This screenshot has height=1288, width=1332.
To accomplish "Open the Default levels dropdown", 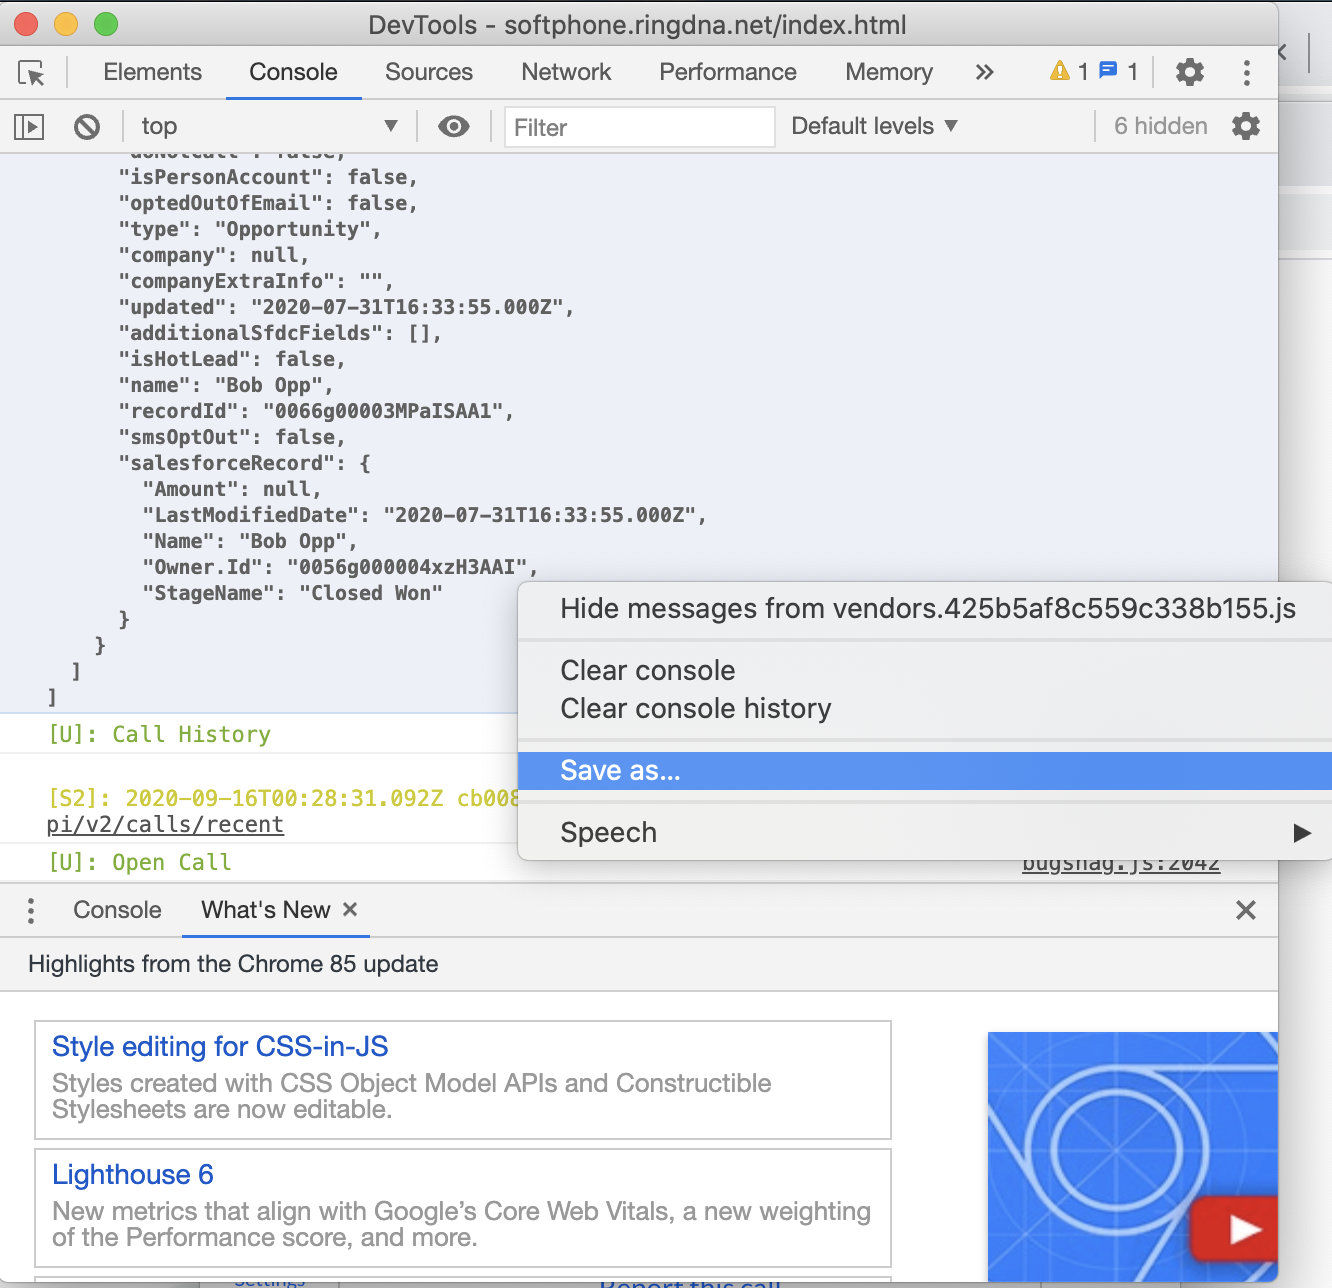I will coord(874,126).
